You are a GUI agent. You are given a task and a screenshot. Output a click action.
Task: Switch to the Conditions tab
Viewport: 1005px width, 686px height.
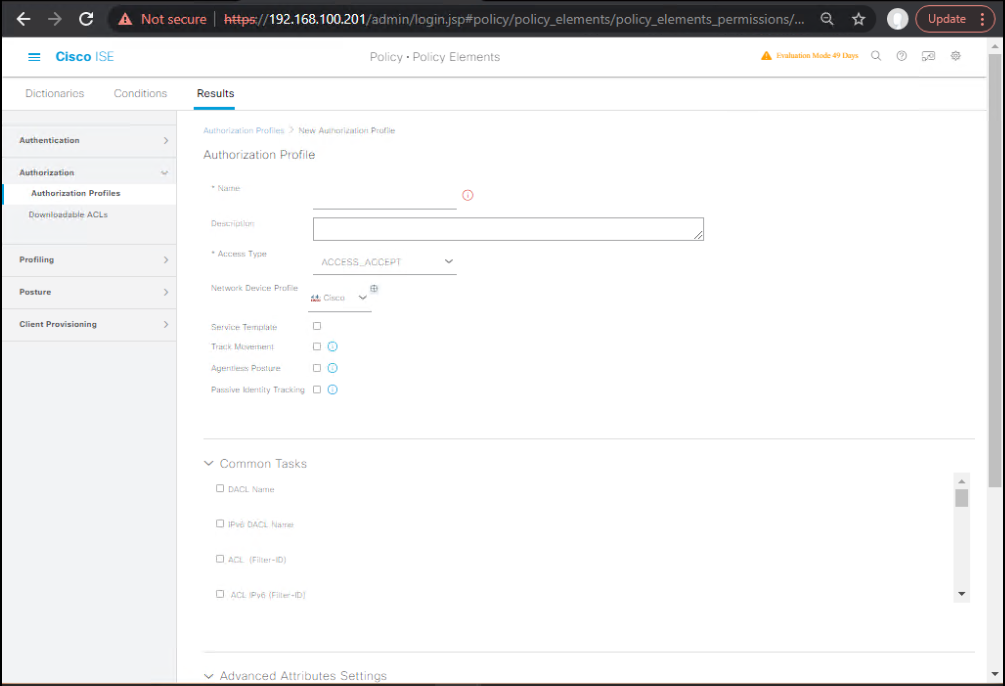coord(140,93)
